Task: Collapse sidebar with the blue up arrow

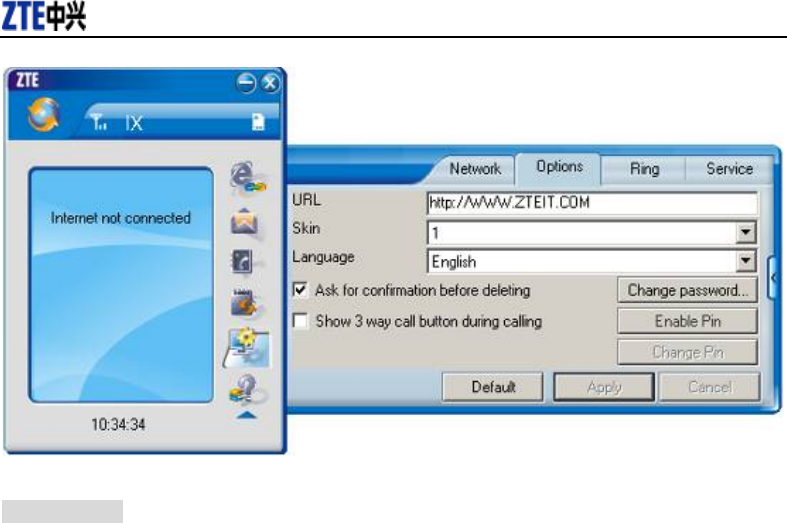Action: pyautogui.click(x=246, y=415)
